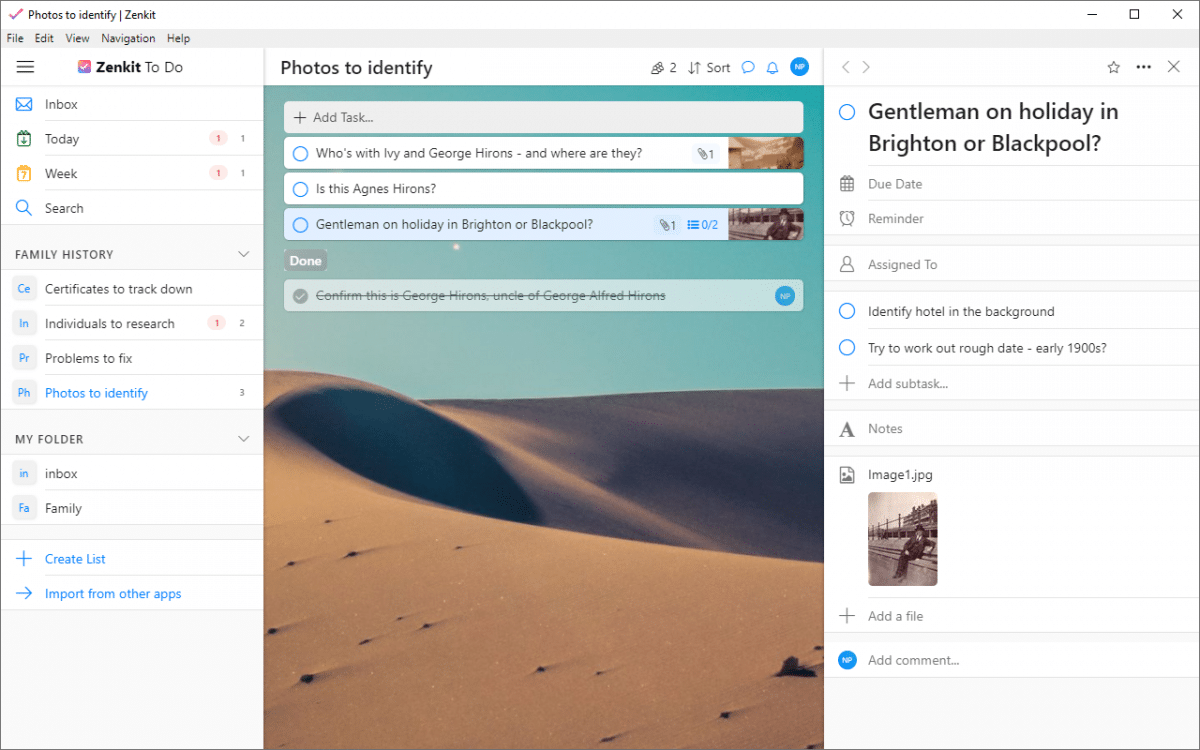Go to previous task arrow
This screenshot has height=750, width=1200.
(x=845, y=67)
